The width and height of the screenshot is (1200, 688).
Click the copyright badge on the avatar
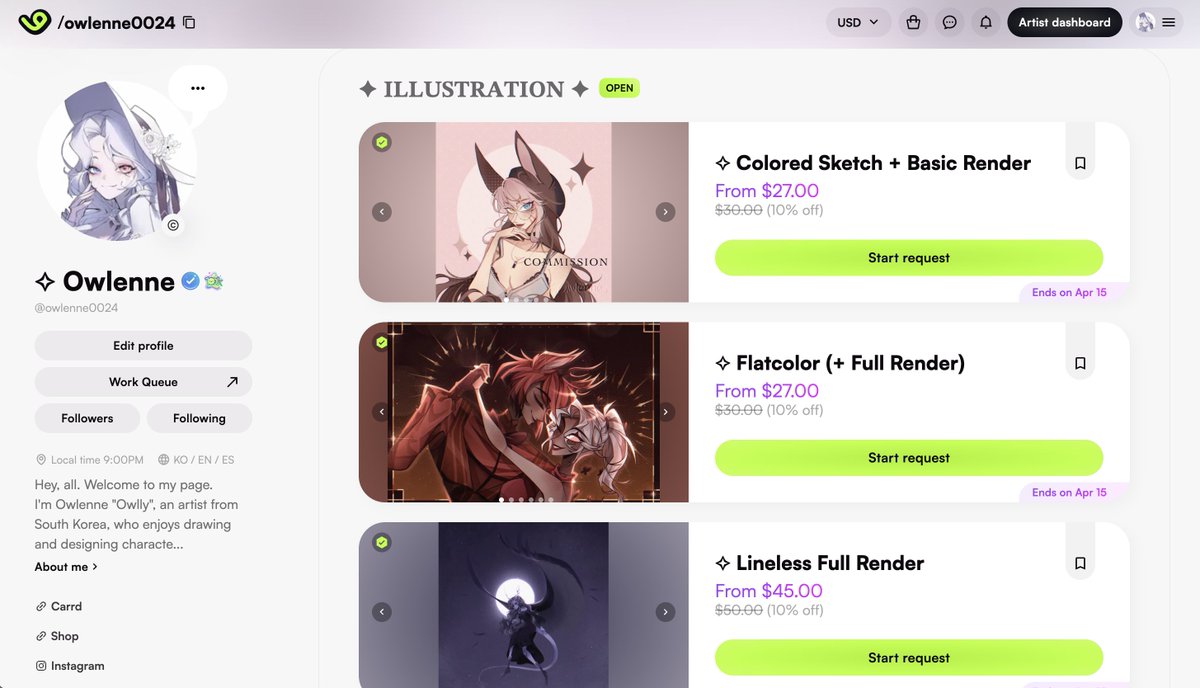tap(173, 225)
